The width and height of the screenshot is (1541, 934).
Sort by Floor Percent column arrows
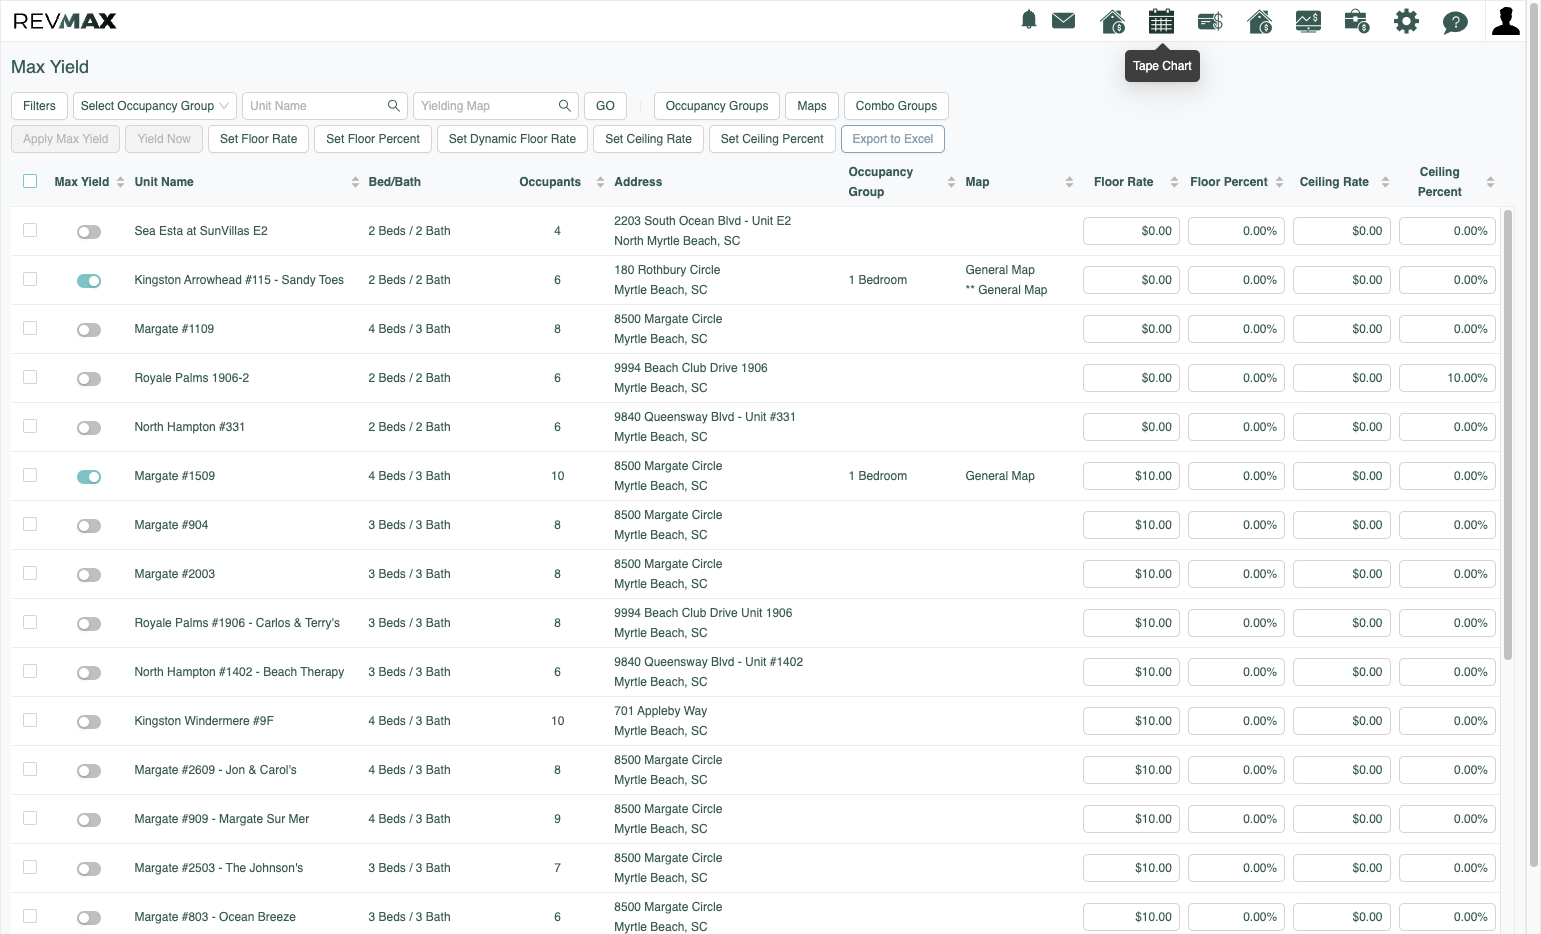(x=1279, y=182)
